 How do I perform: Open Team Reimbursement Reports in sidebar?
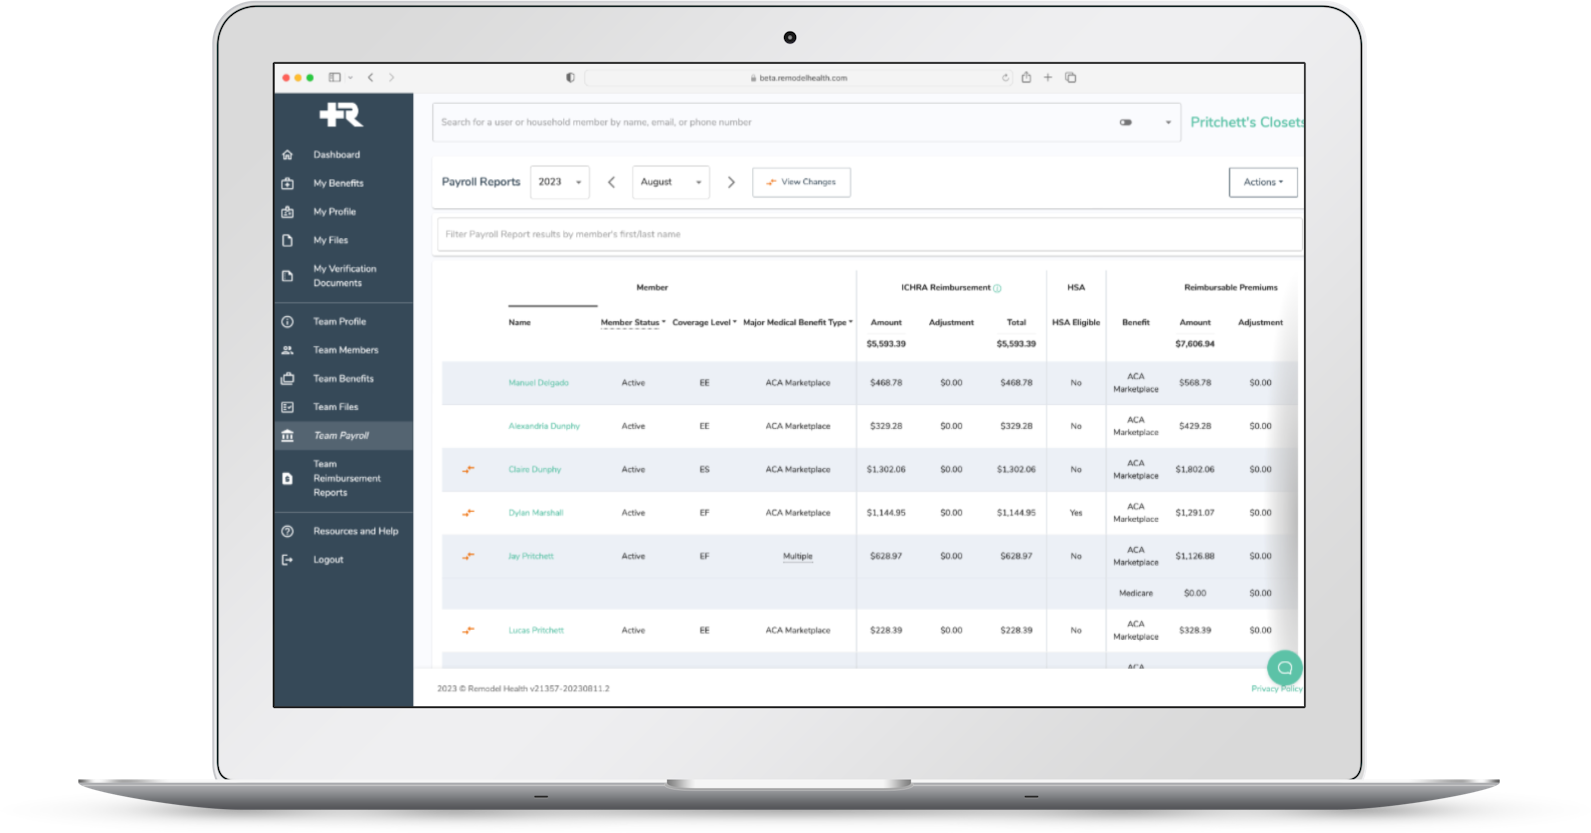(x=346, y=478)
